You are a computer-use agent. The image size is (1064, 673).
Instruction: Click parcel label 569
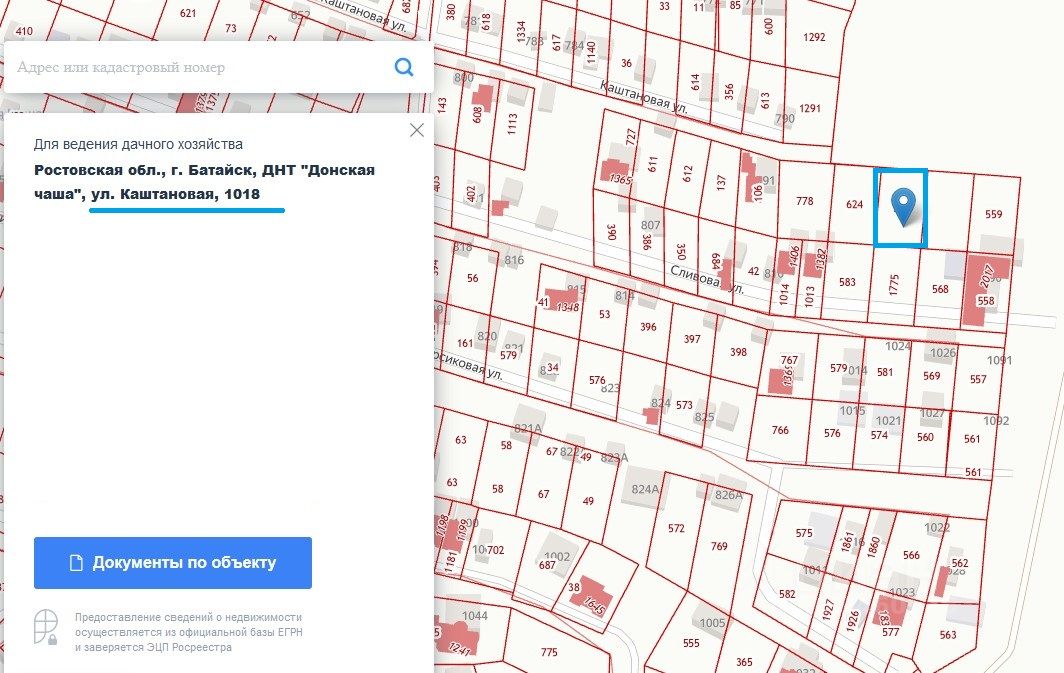click(x=932, y=376)
